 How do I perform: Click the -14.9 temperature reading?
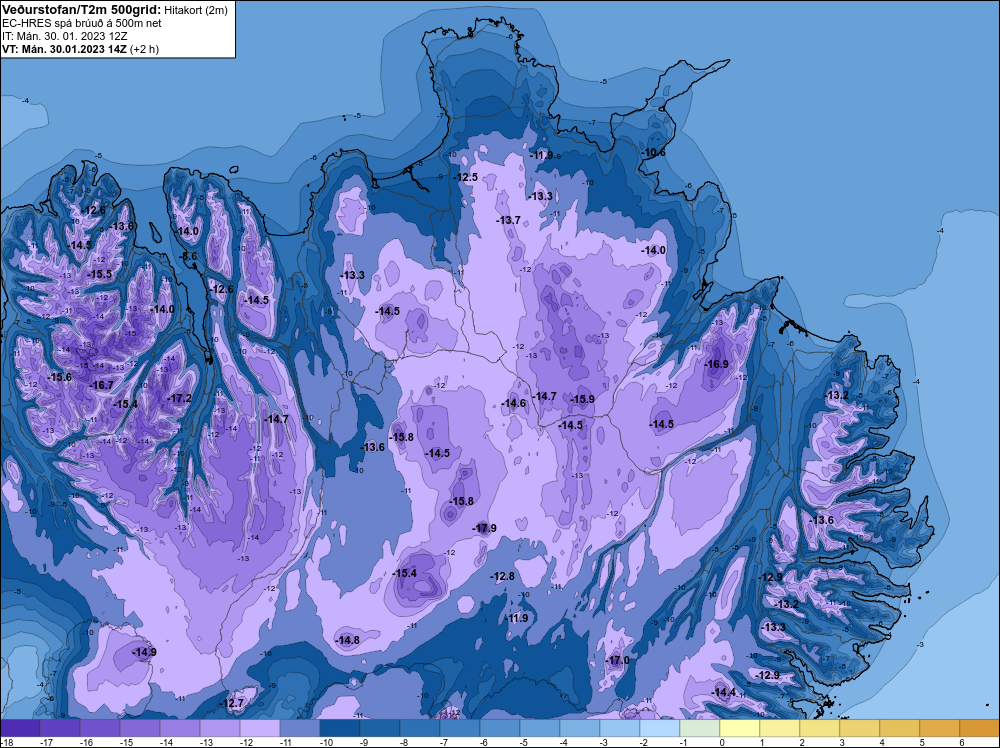click(144, 652)
